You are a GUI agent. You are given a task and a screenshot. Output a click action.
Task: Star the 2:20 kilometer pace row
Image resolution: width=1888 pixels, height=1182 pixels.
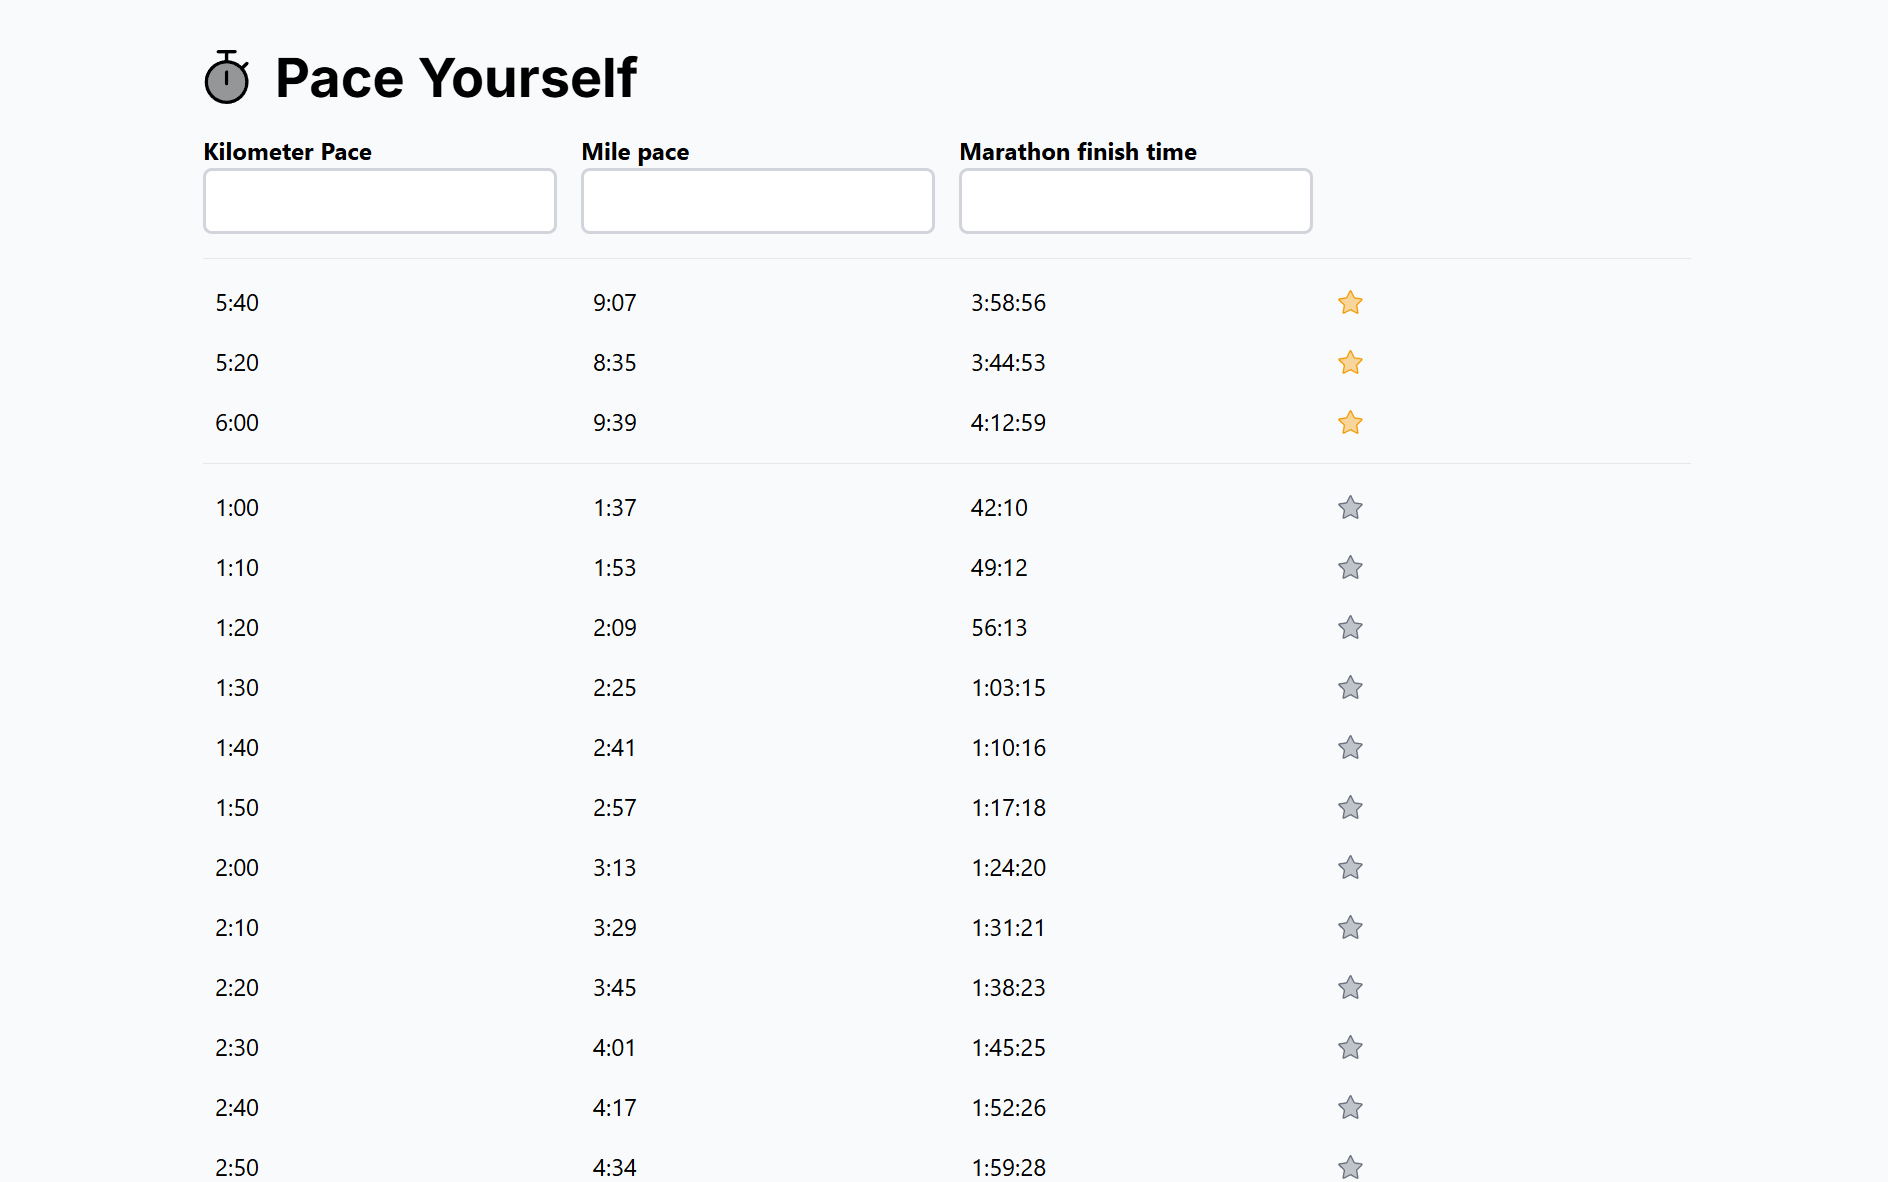[1350, 988]
